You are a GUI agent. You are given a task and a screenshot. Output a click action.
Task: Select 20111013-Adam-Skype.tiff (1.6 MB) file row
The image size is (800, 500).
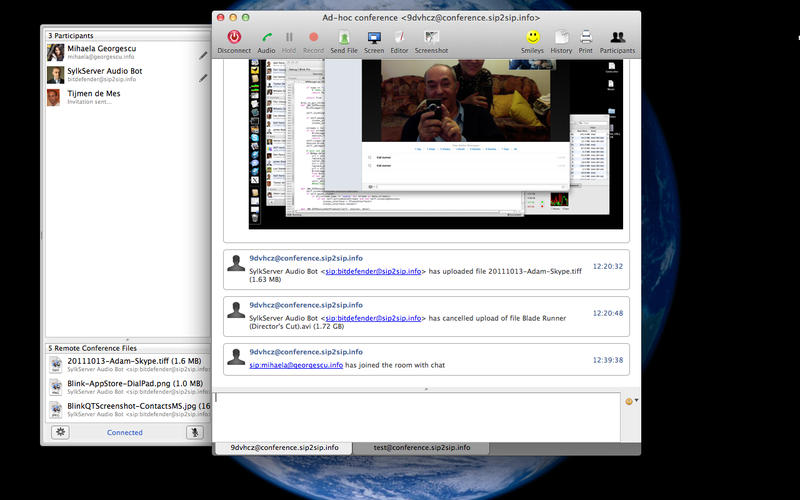[128, 364]
